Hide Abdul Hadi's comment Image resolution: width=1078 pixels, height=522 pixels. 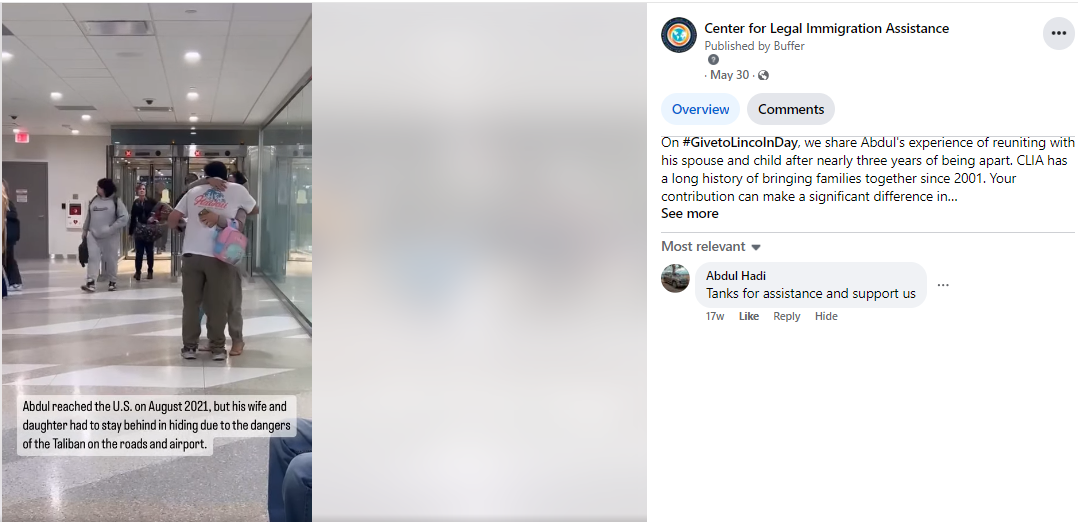point(826,316)
